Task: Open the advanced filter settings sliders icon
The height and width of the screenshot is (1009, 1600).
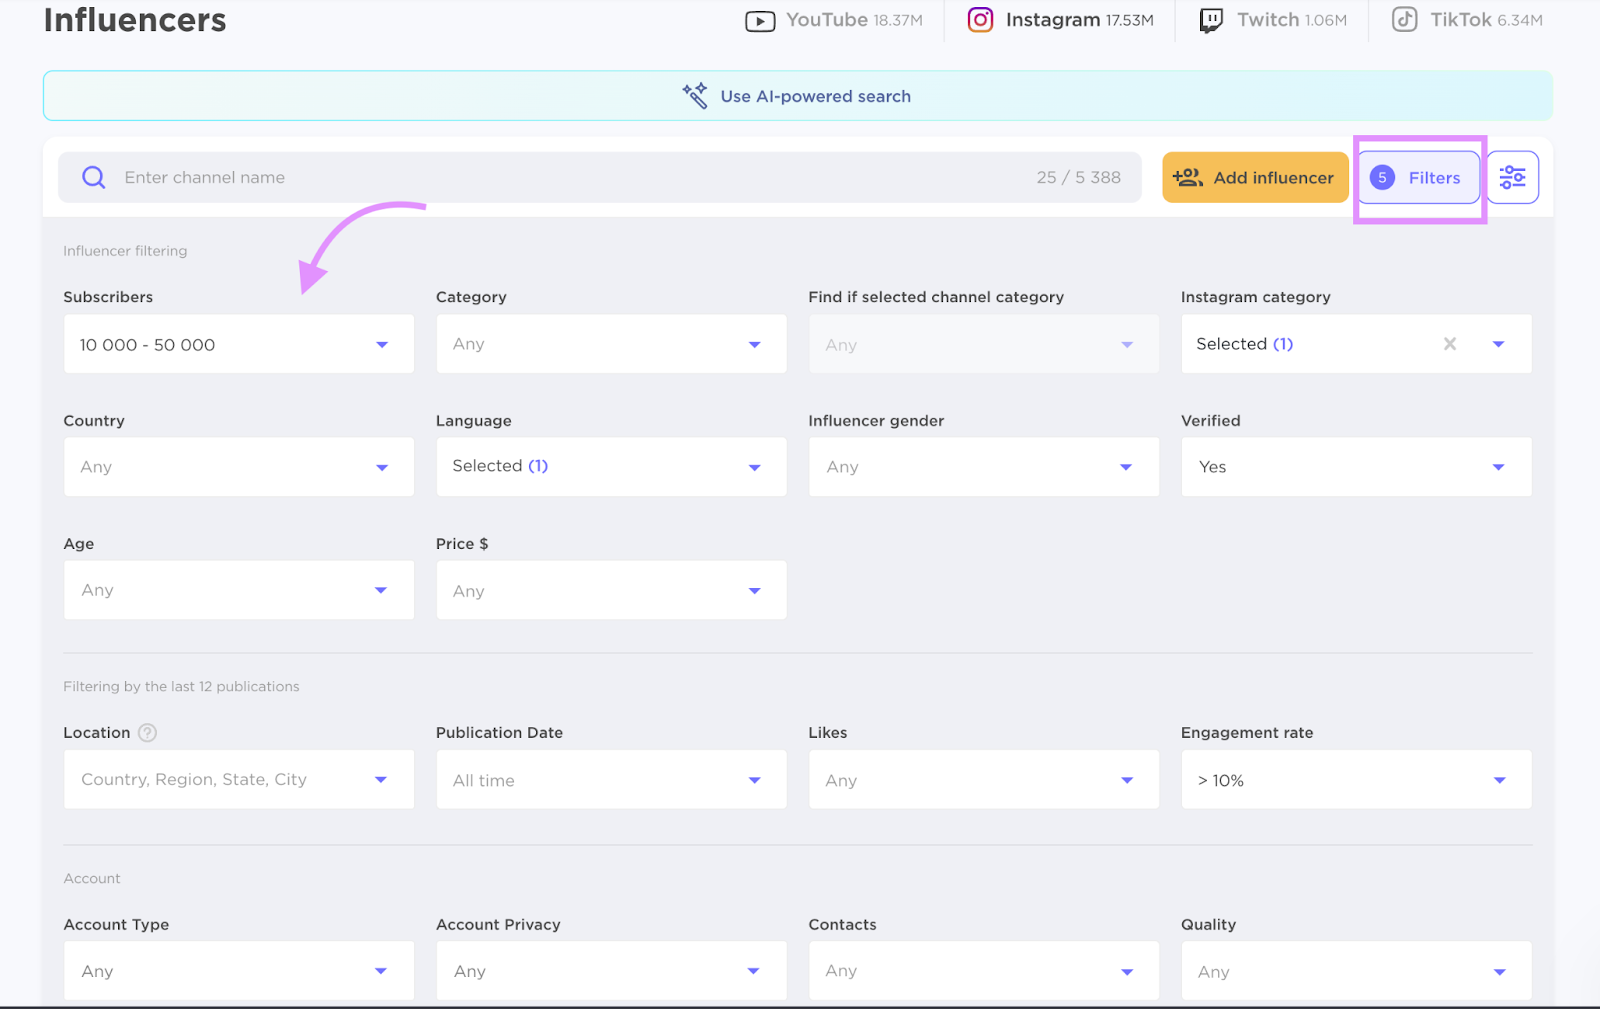Action: click(x=1512, y=177)
